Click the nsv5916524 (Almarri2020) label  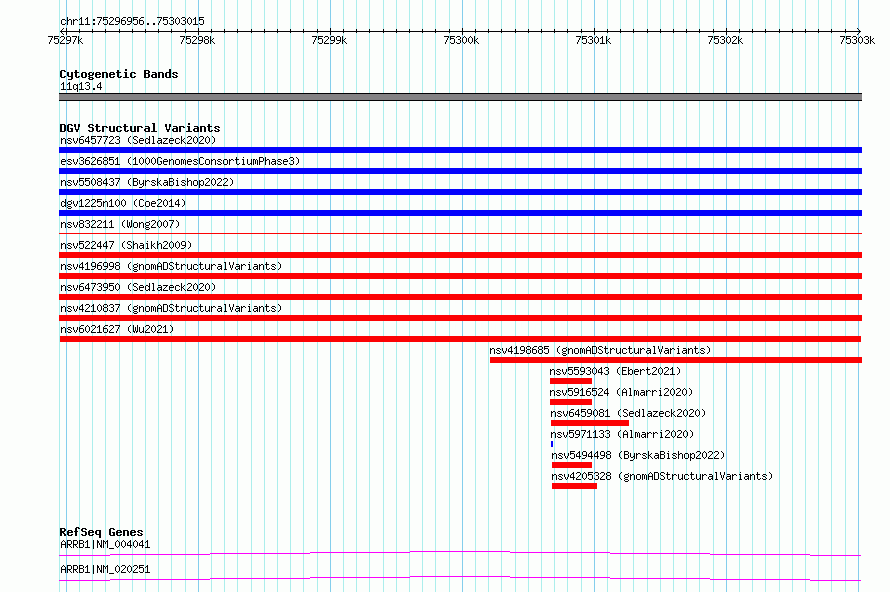(x=621, y=392)
